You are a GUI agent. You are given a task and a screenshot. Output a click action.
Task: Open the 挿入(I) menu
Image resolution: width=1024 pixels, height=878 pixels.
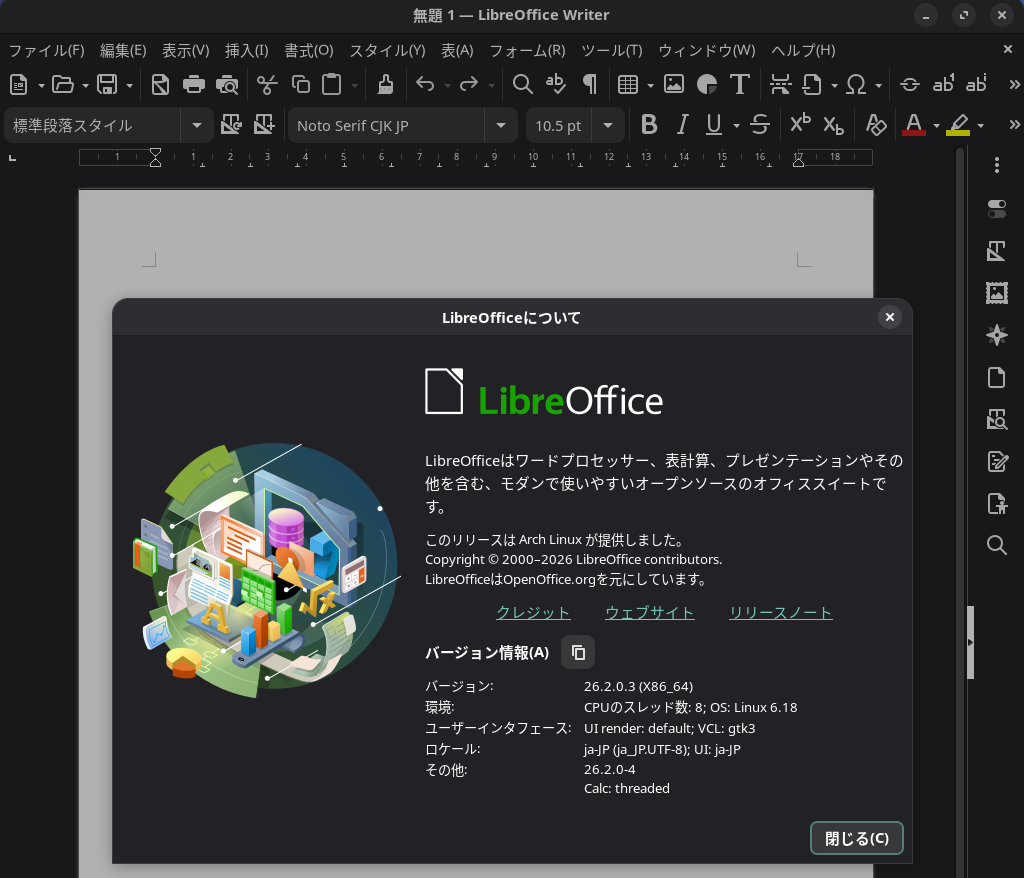[246, 50]
